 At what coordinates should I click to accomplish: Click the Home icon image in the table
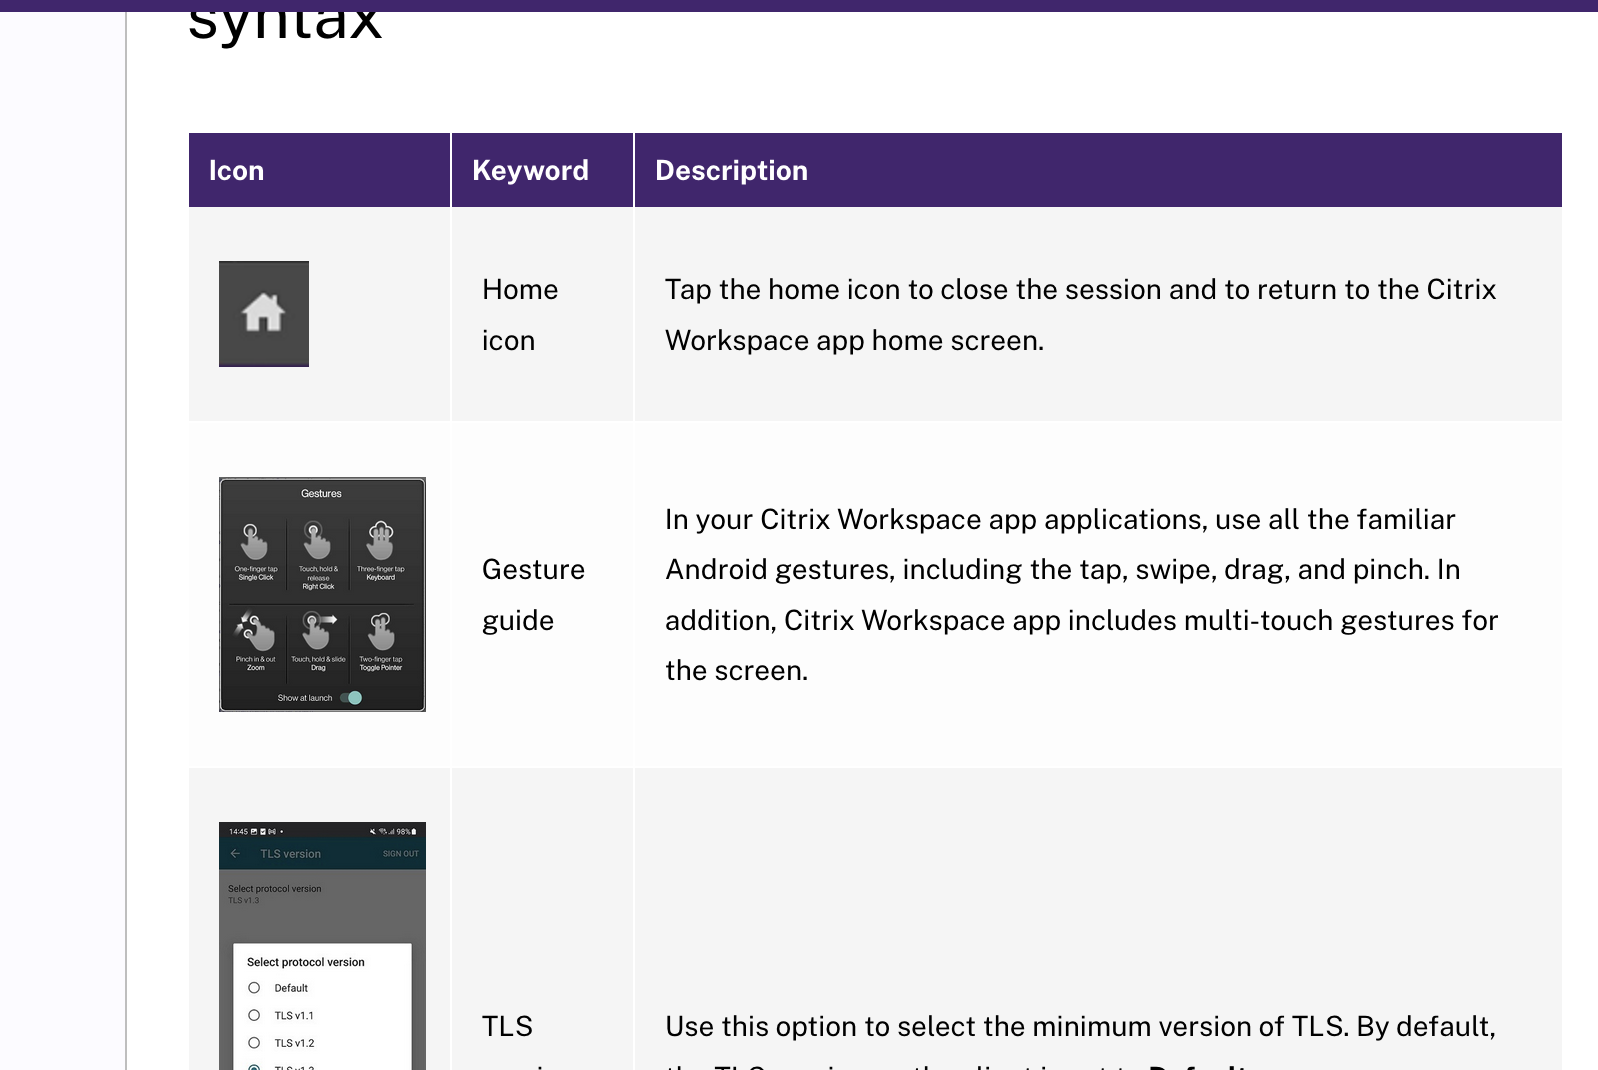pos(264,314)
